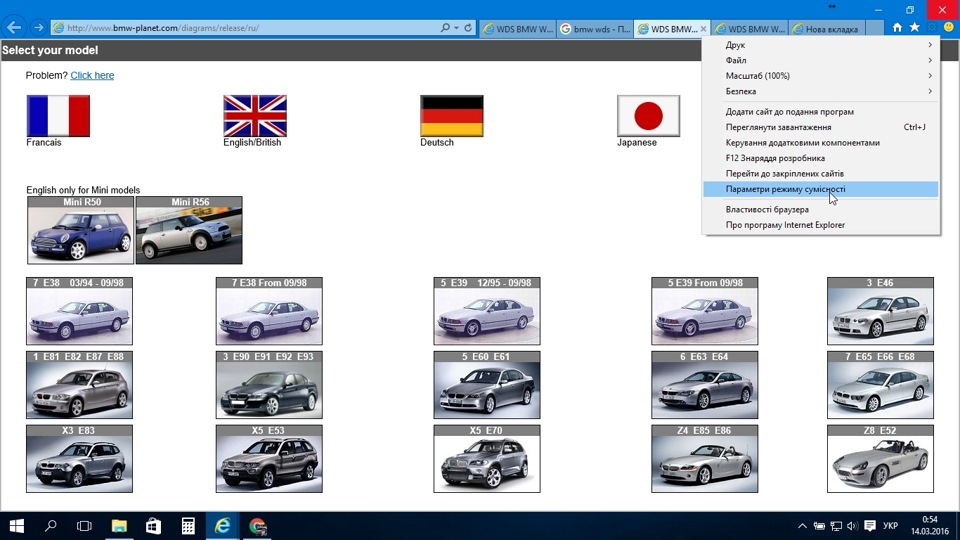Open the 5 E60 E61 model
Viewport: 960px width, 540px height.
tap(487, 385)
